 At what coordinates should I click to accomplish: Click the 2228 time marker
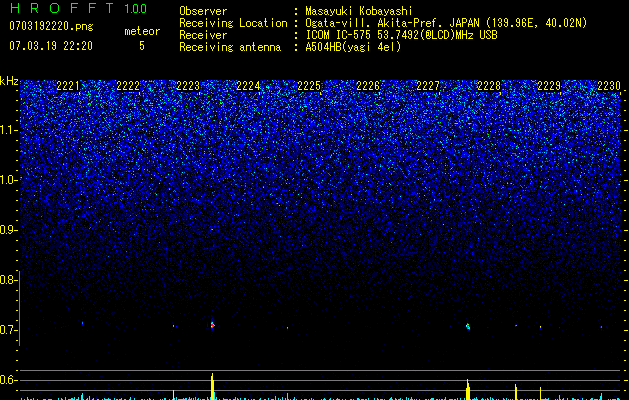[489, 86]
